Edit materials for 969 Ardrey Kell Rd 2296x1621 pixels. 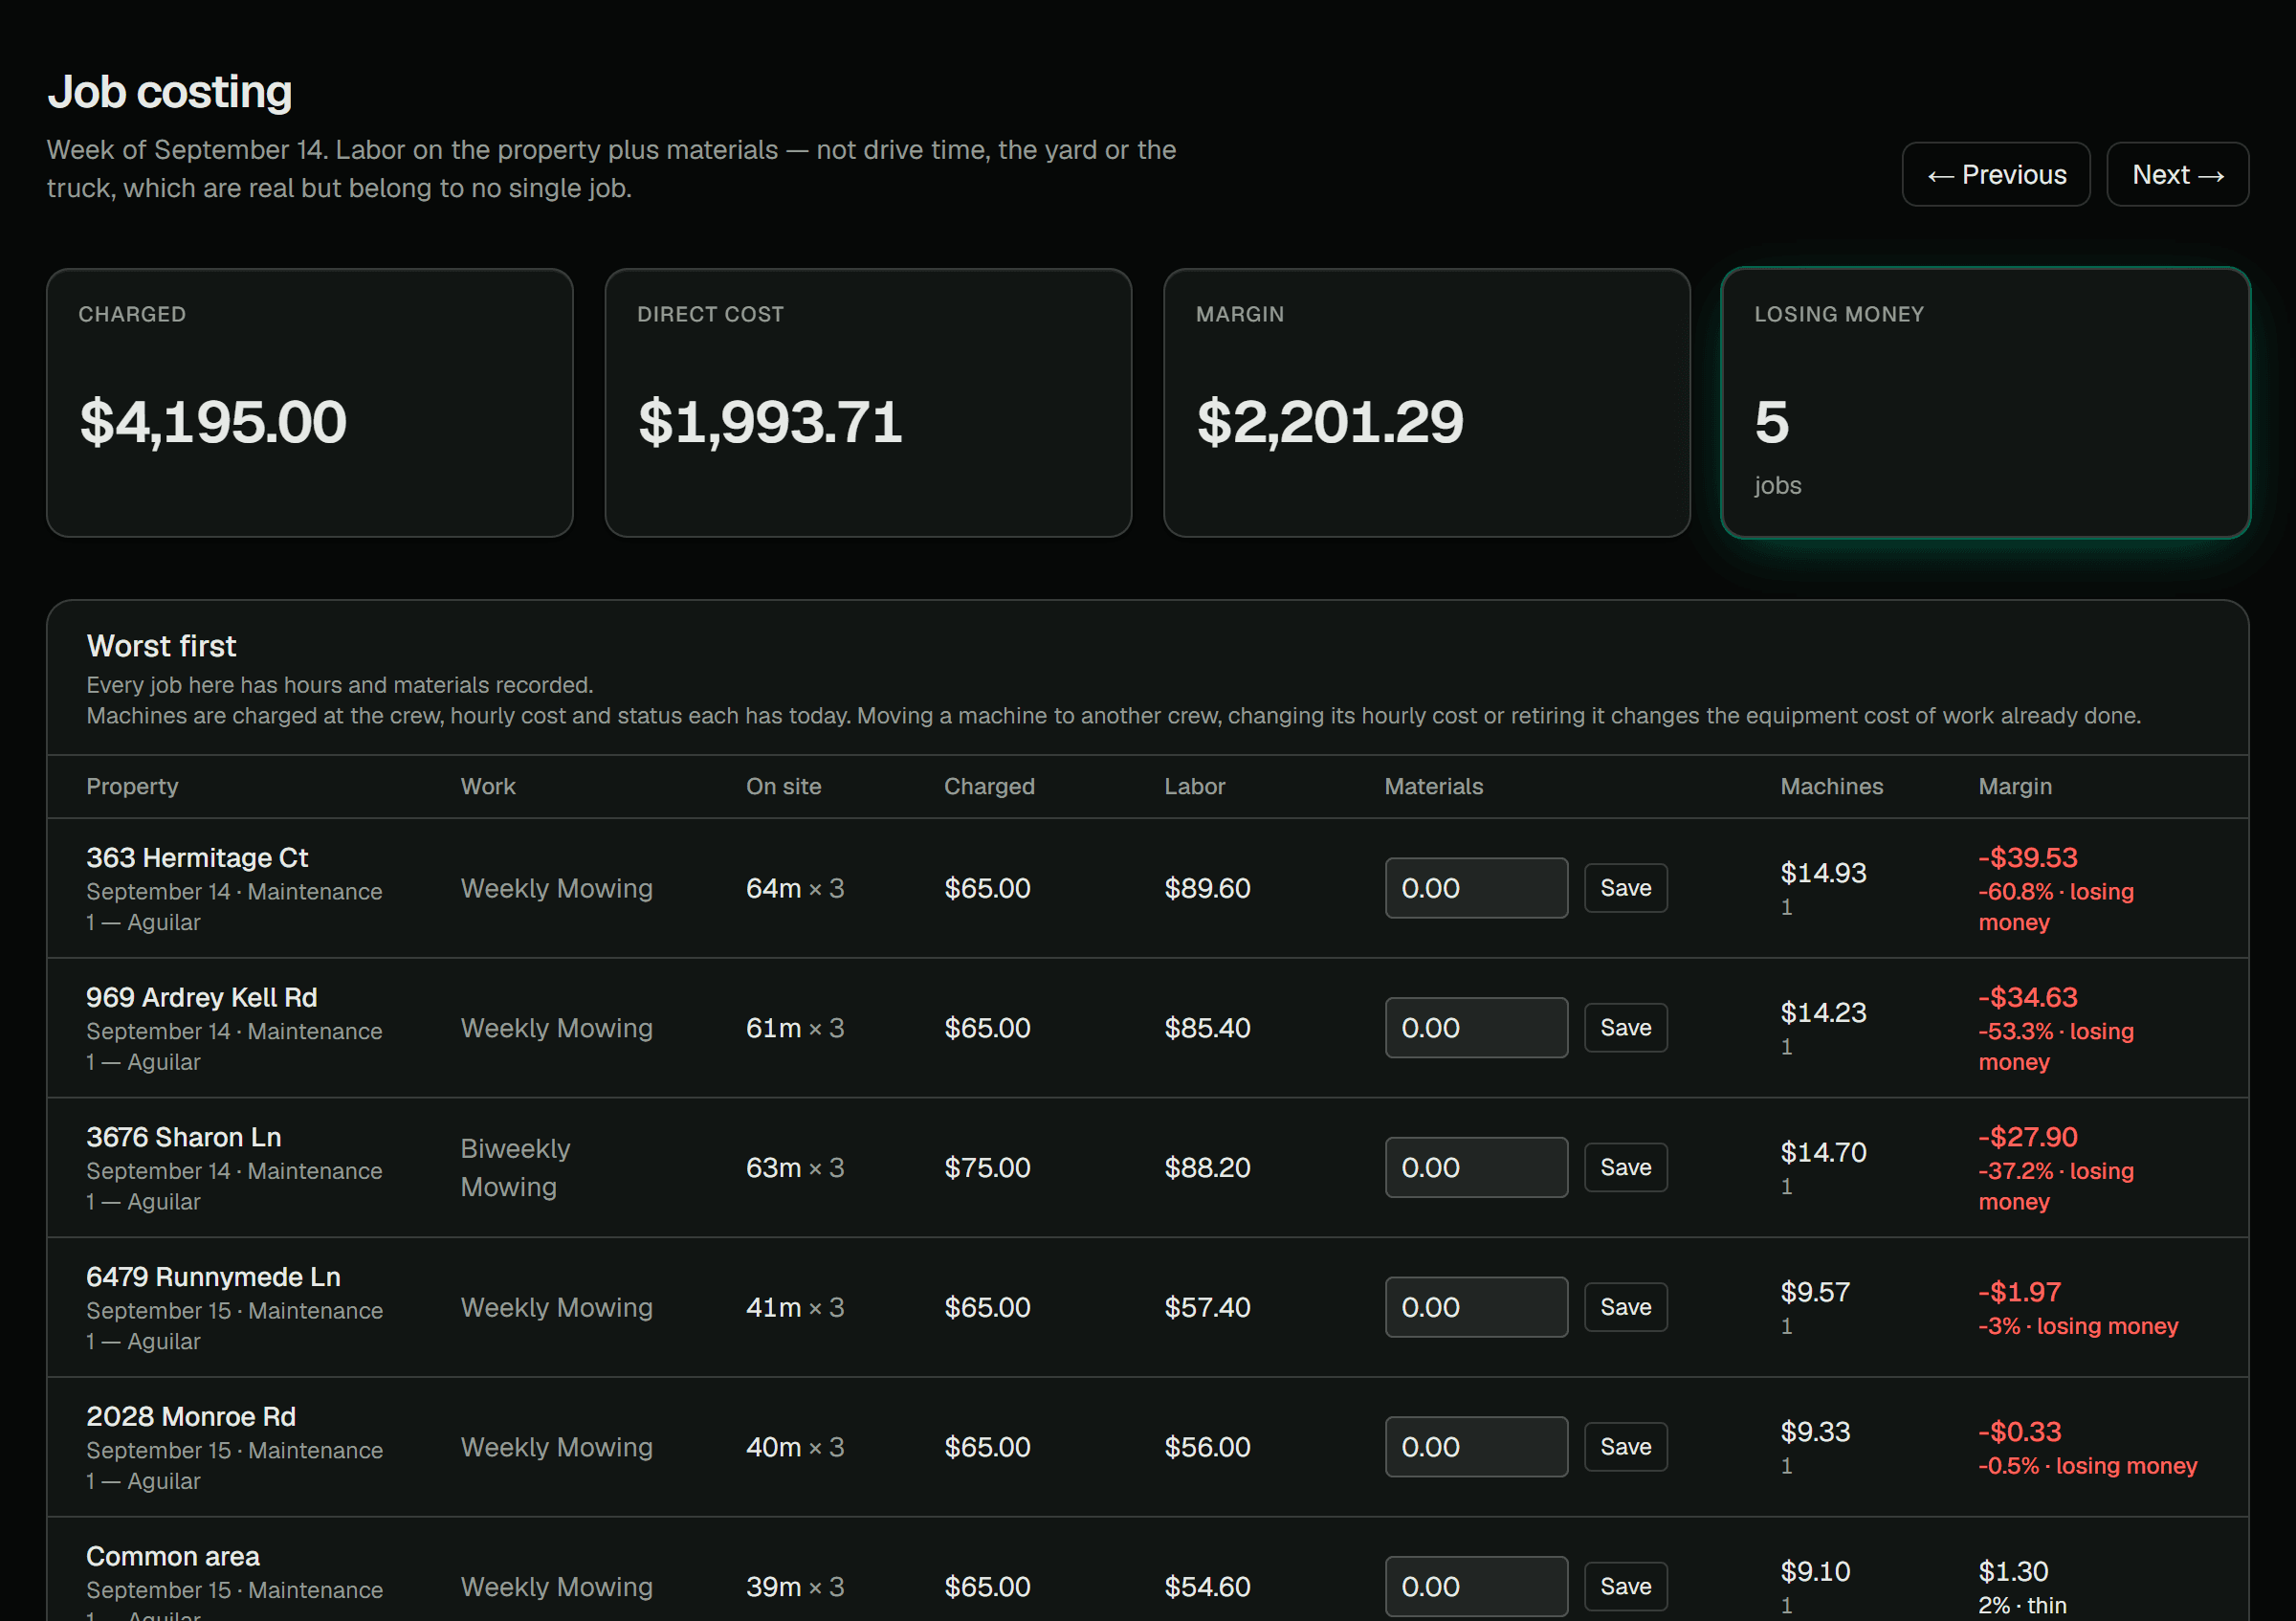point(1476,1028)
